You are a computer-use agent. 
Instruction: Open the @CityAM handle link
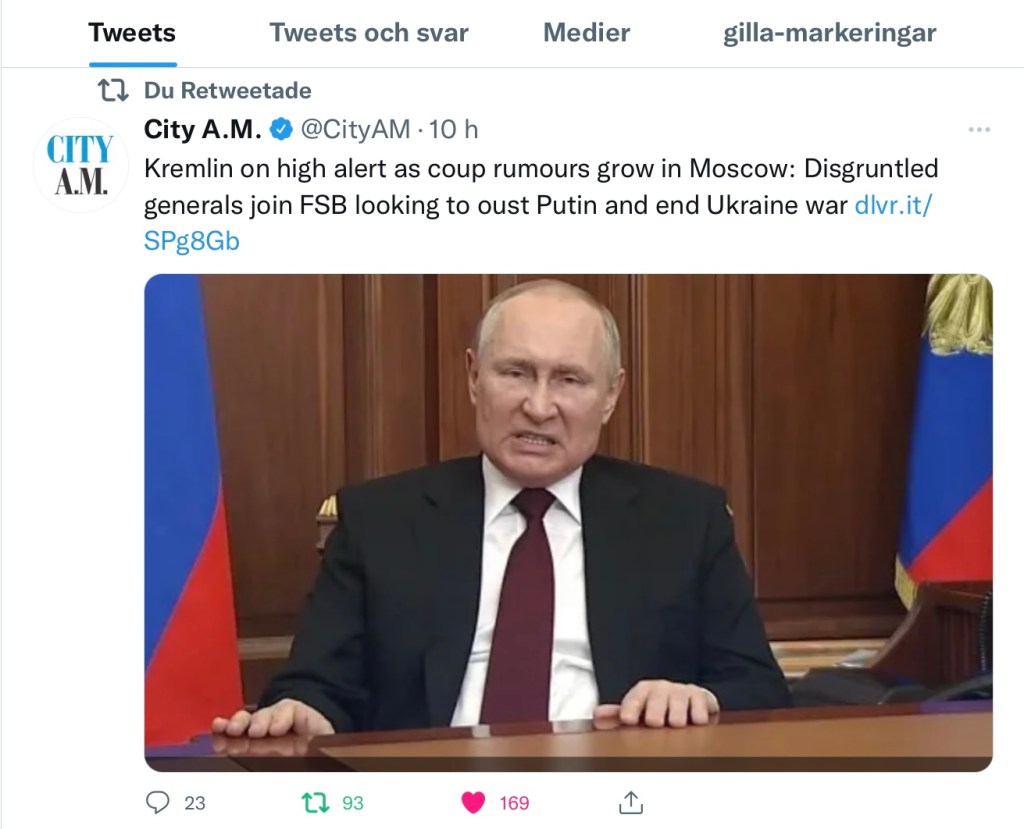click(x=355, y=129)
